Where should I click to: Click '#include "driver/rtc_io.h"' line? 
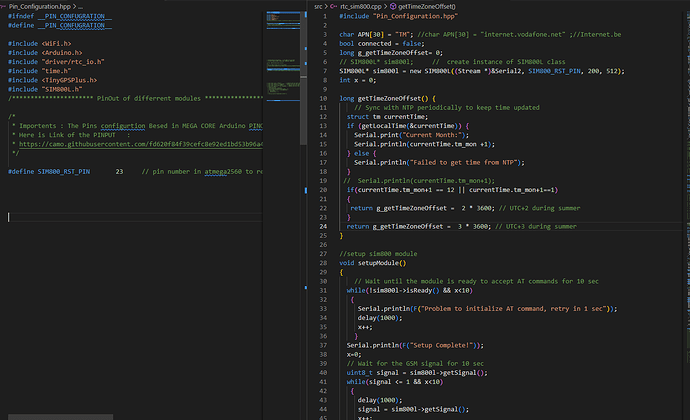[56, 62]
